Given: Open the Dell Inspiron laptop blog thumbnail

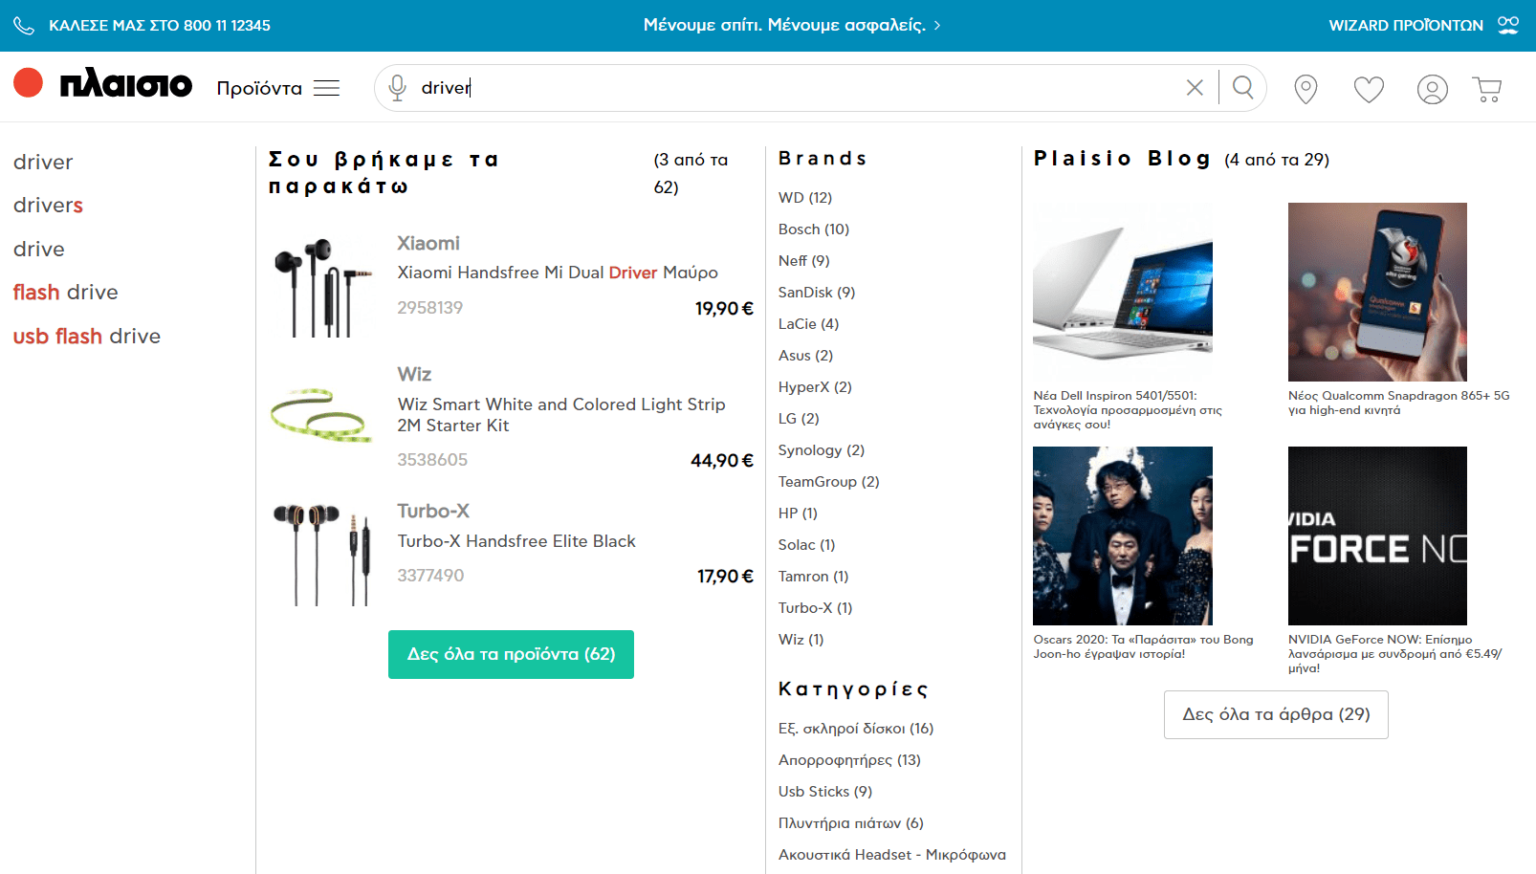Looking at the screenshot, I should coord(1122,290).
